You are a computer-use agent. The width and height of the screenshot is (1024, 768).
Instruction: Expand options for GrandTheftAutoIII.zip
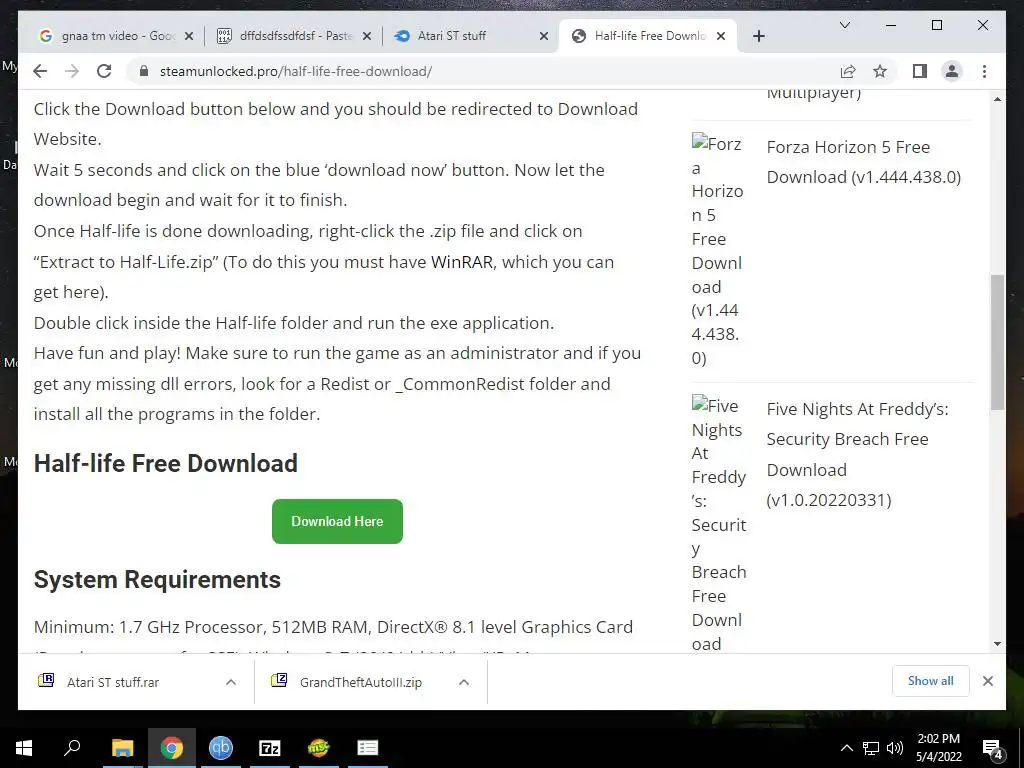[x=464, y=682]
